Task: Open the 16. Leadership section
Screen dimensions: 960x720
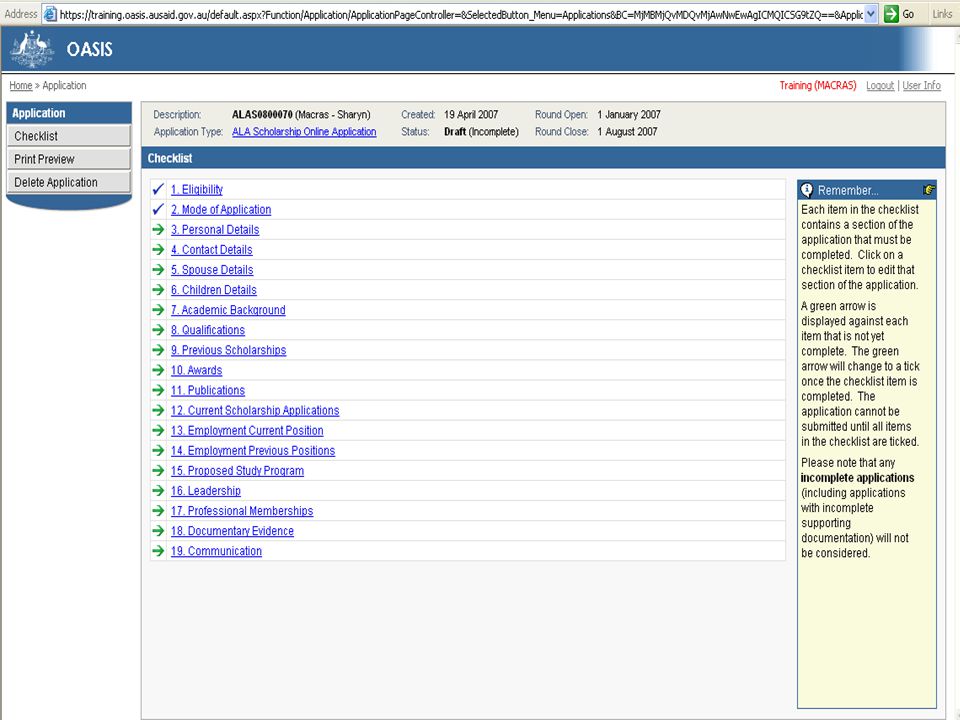Action: 206,490
